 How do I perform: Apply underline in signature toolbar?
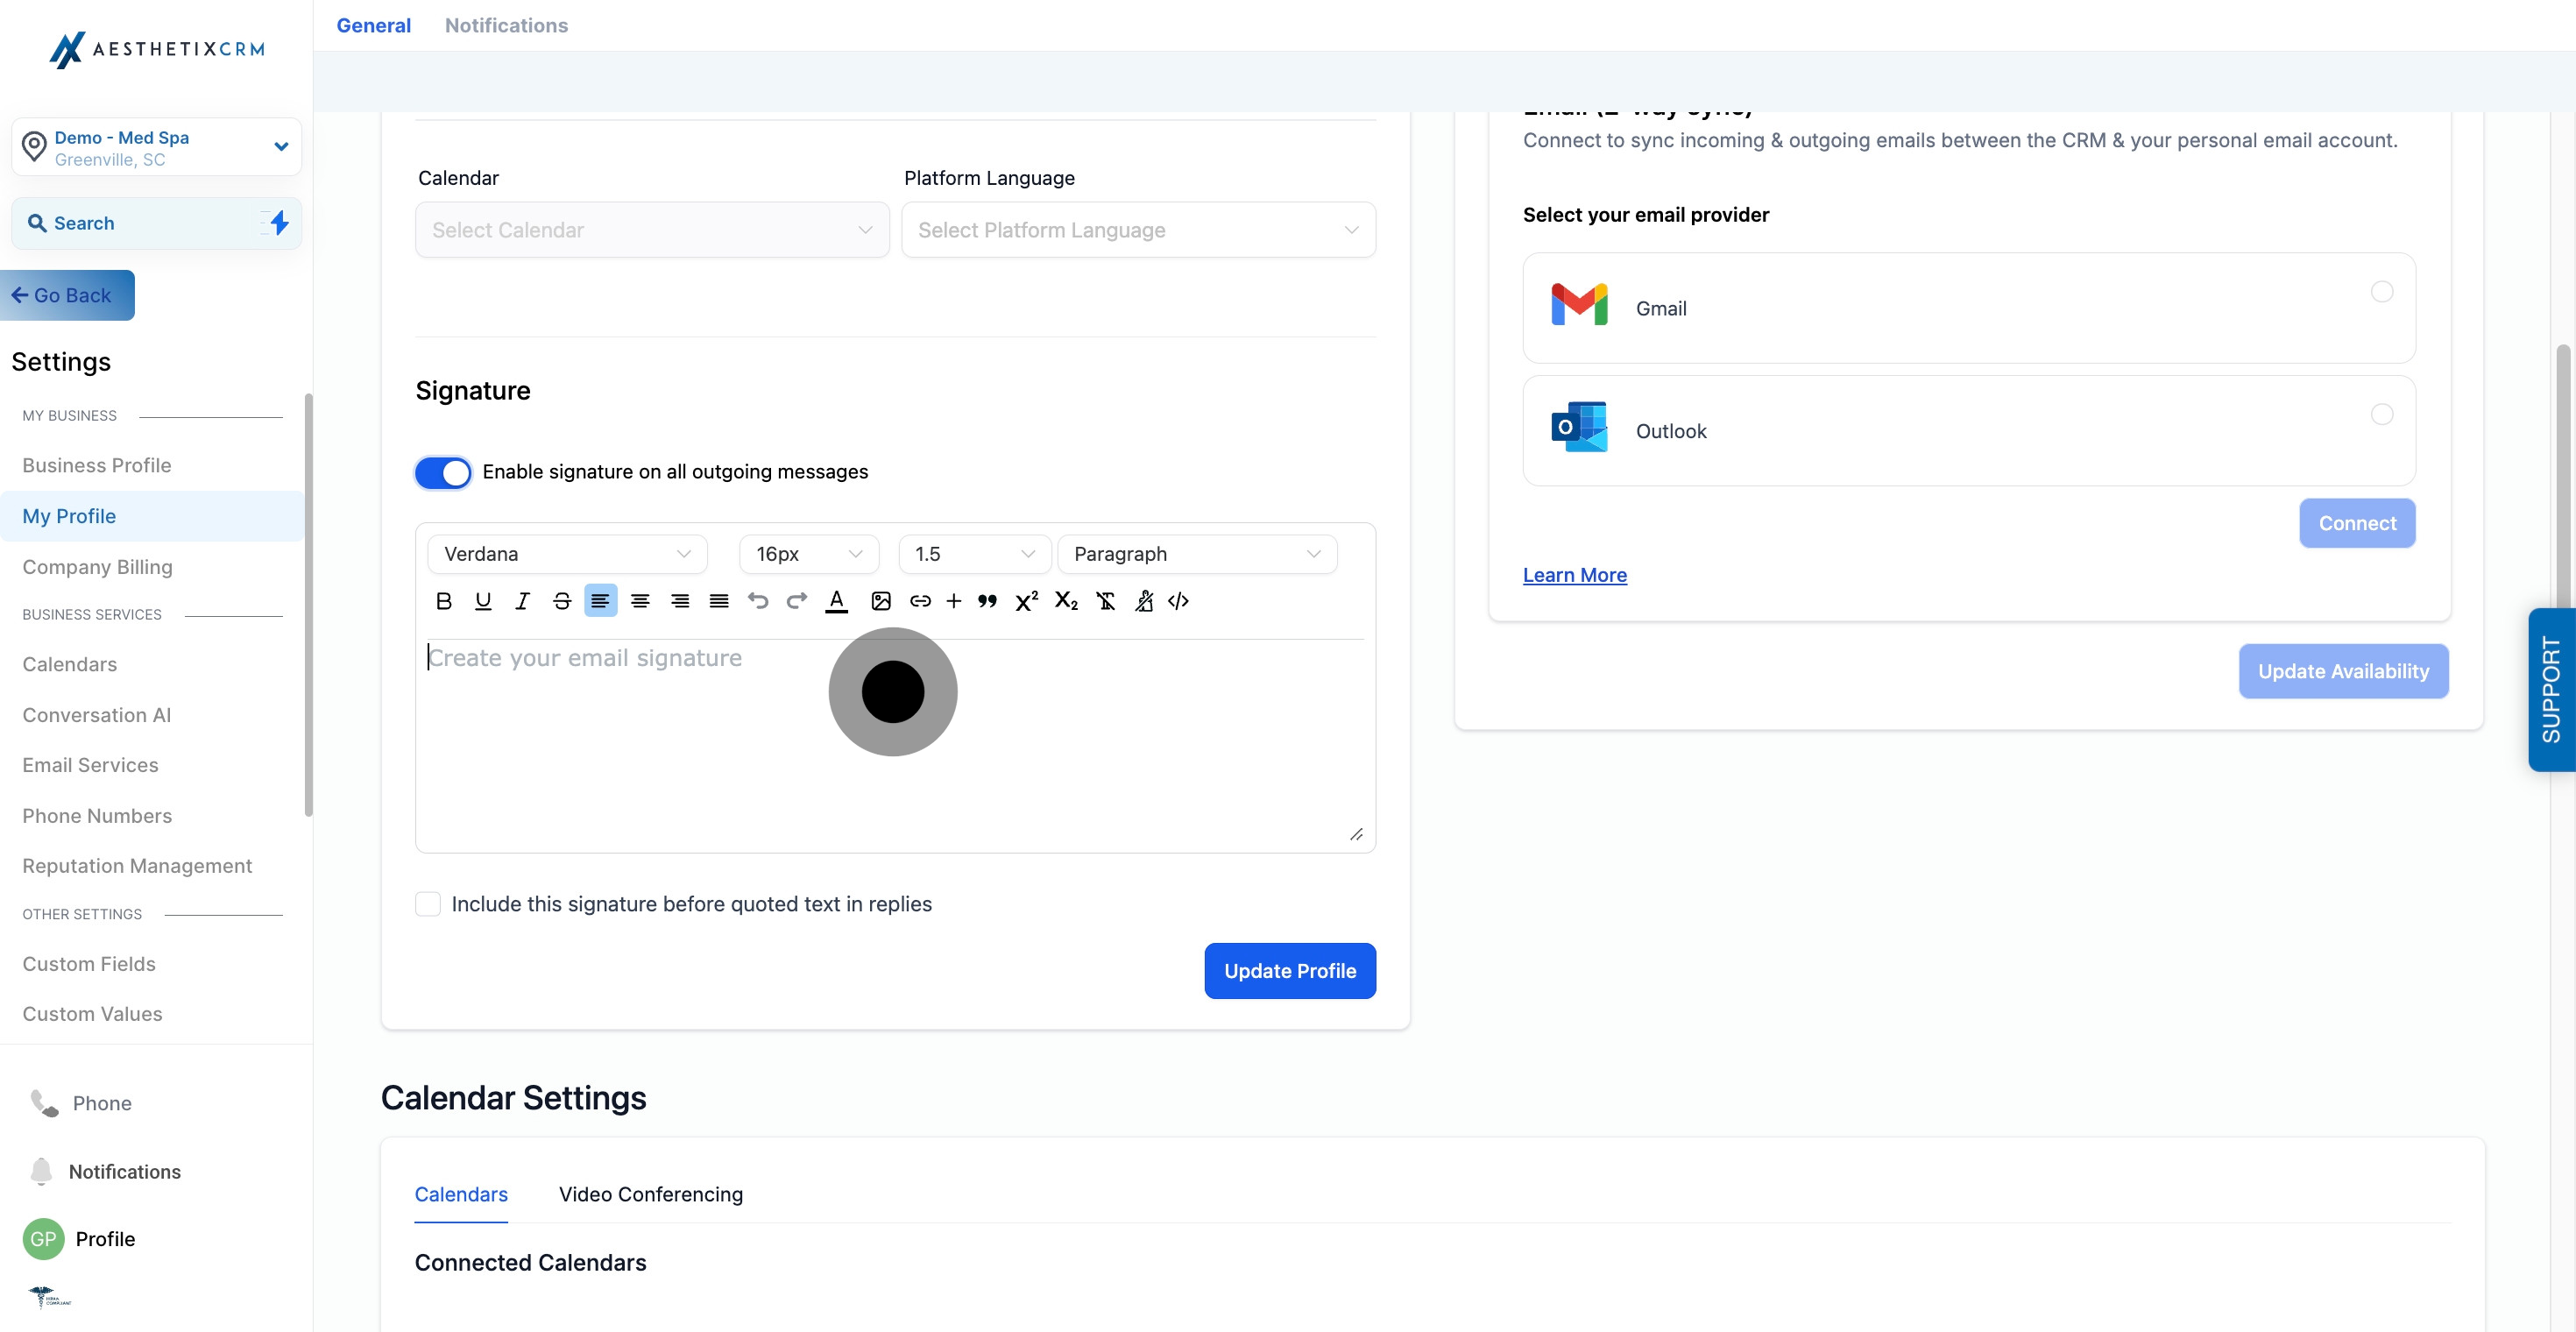pyautogui.click(x=483, y=601)
